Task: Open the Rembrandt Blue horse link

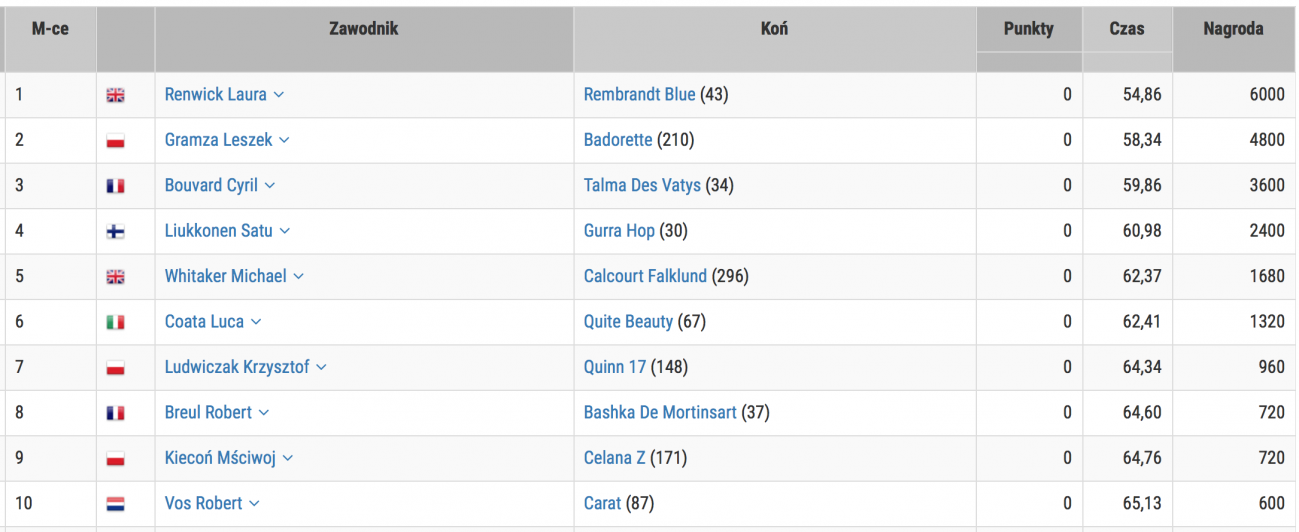Action: pos(639,94)
